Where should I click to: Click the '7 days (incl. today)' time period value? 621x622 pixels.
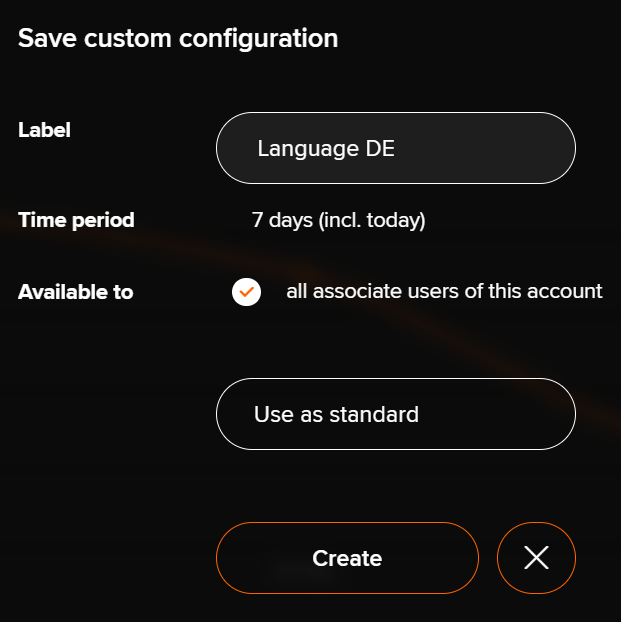(338, 220)
